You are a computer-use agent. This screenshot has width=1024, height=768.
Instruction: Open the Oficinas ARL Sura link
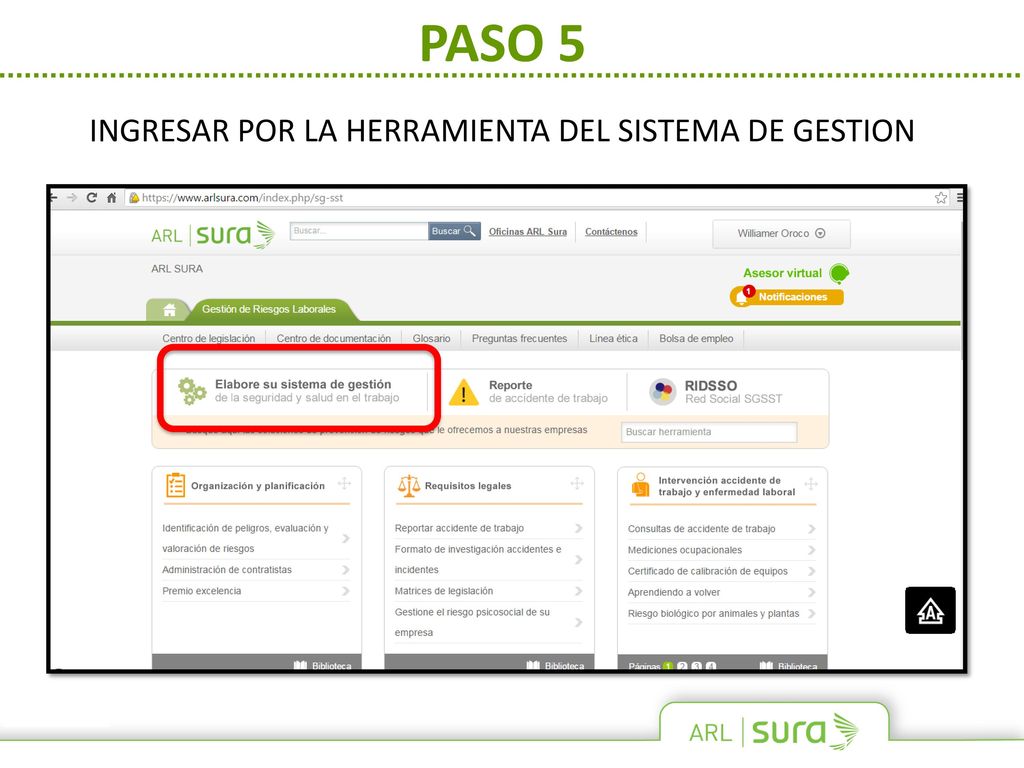(528, 232)
